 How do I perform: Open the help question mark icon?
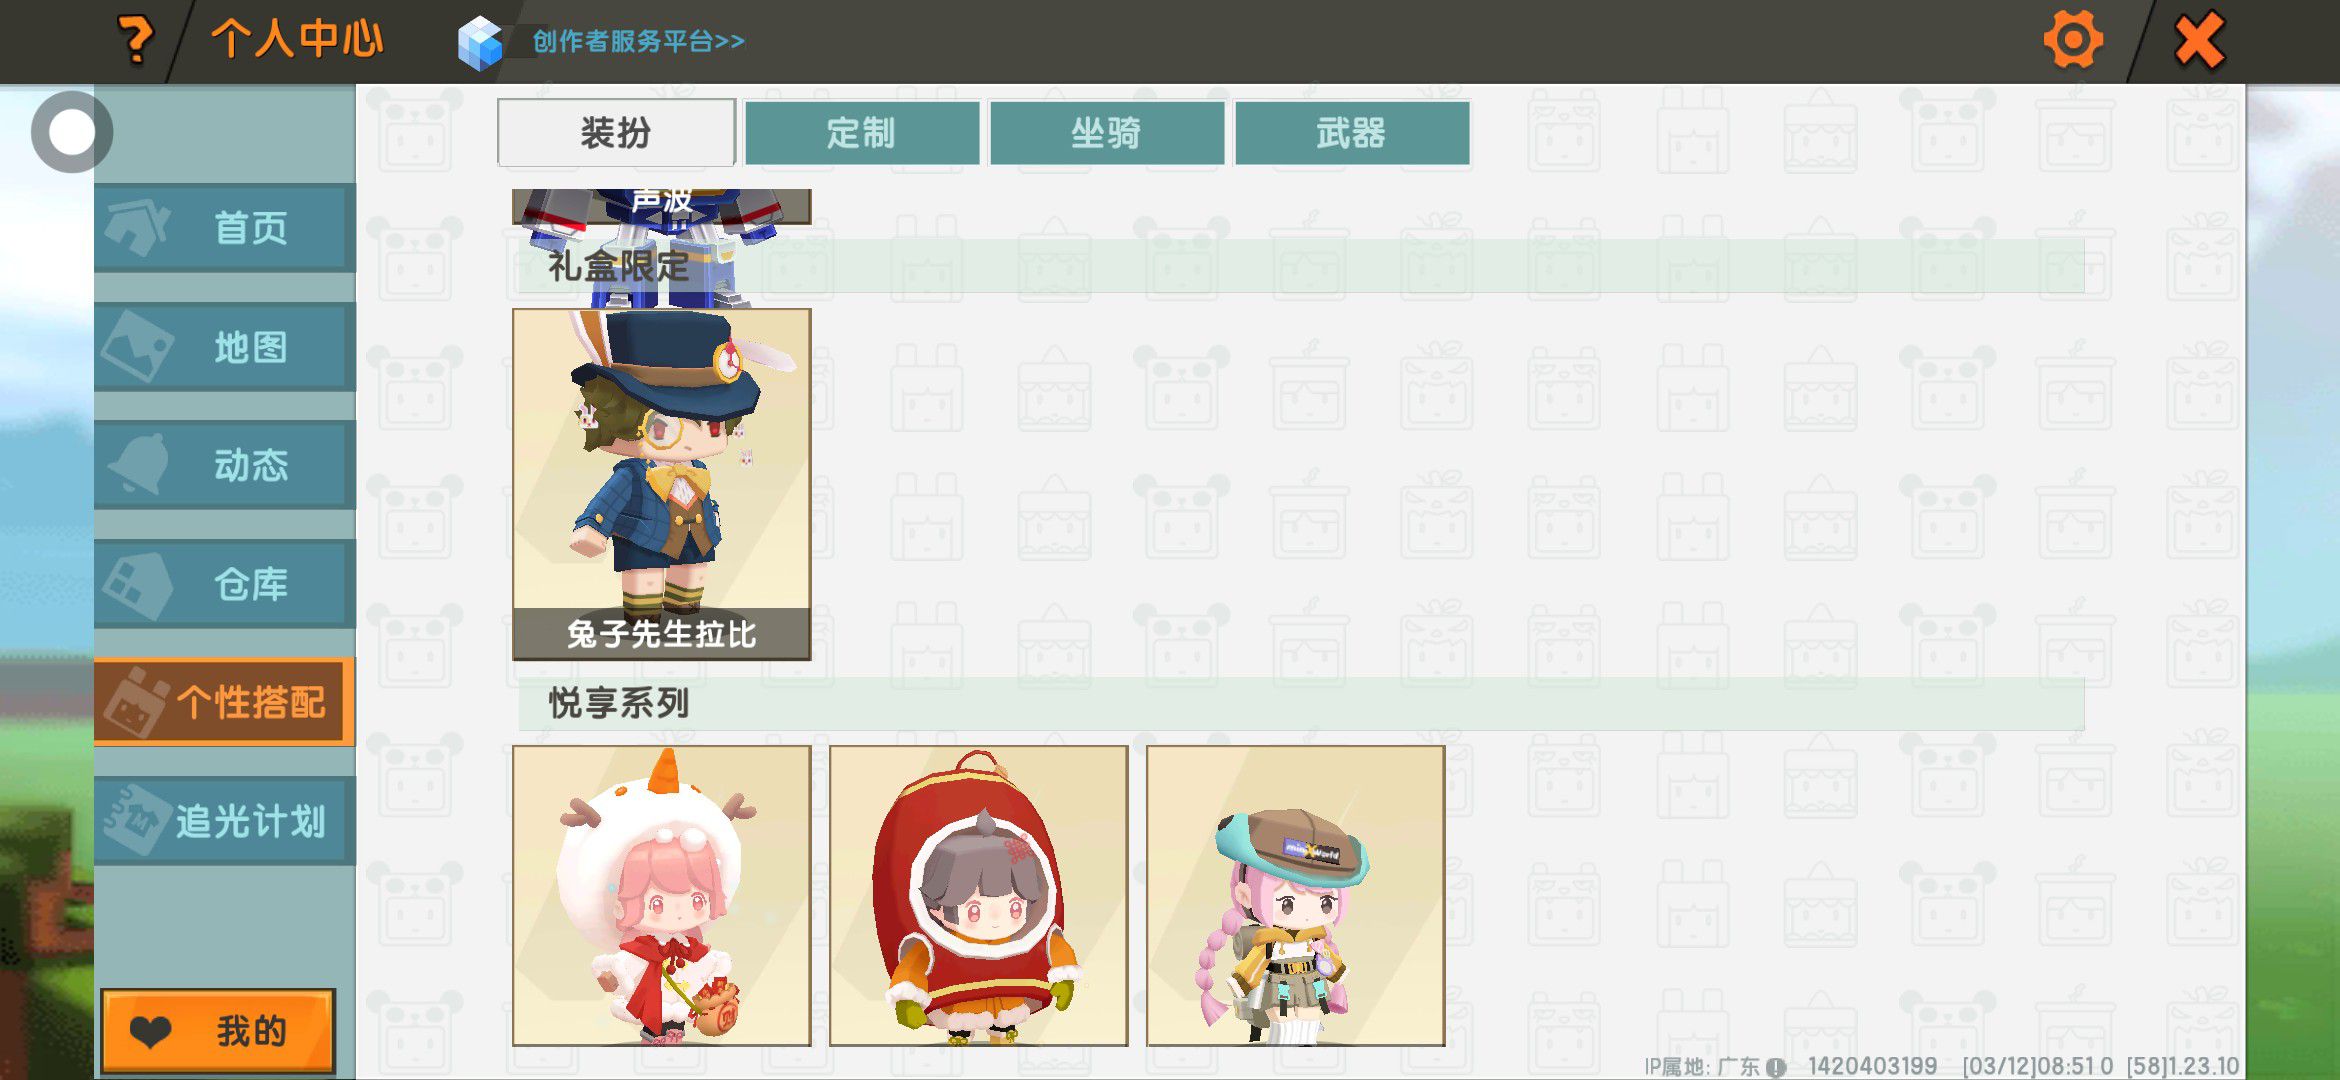[136, 40]
